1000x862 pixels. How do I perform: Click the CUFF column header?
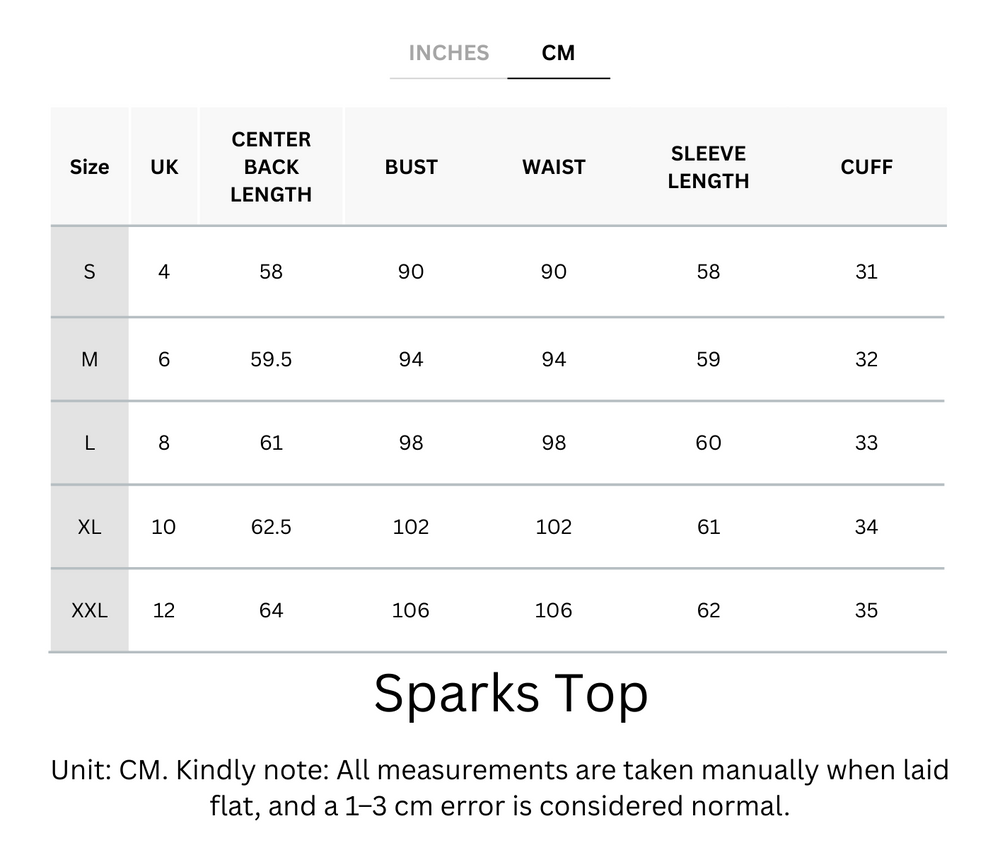866,167
